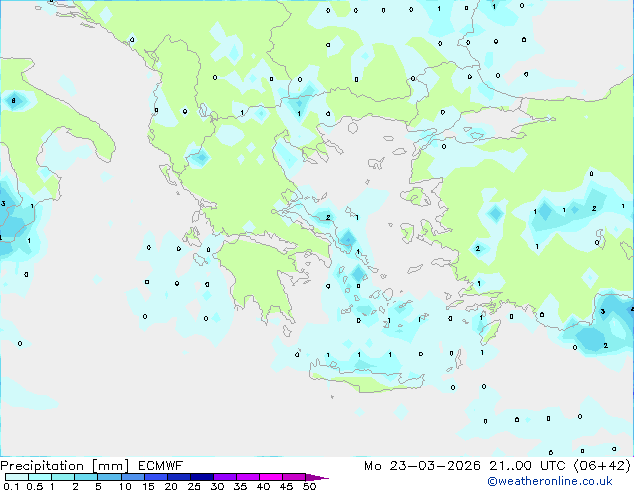
Task: Click the '35' legend scale label
Action: point(240,486)
